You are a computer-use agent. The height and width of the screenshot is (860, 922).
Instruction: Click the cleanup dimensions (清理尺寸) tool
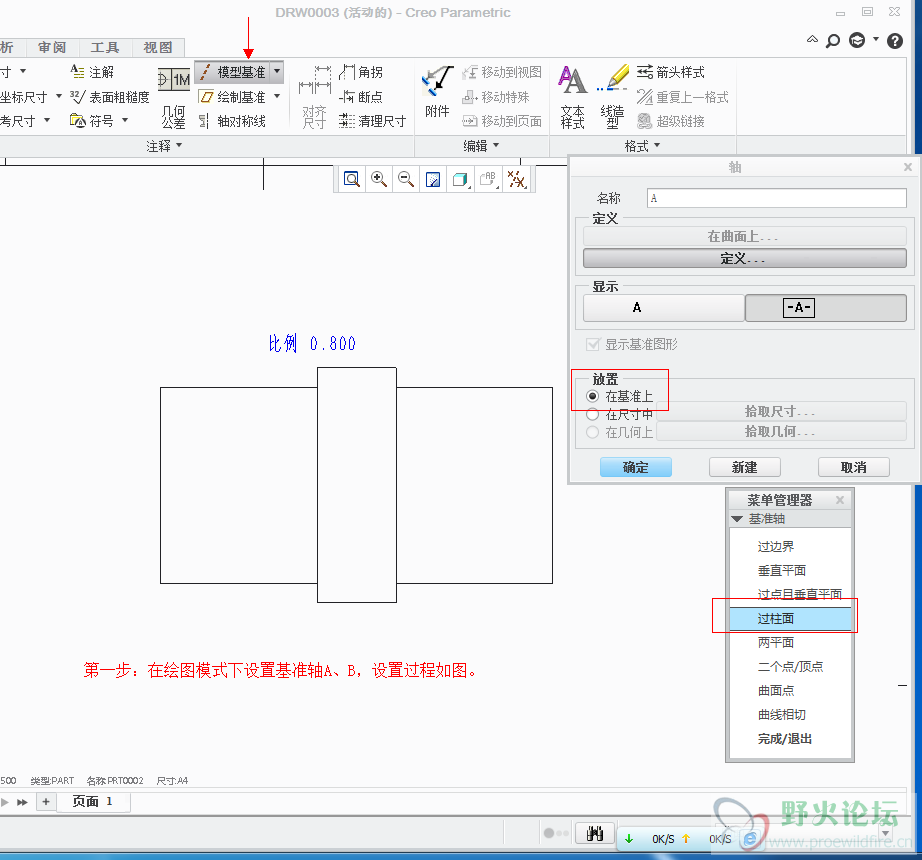tap(372, 121)
